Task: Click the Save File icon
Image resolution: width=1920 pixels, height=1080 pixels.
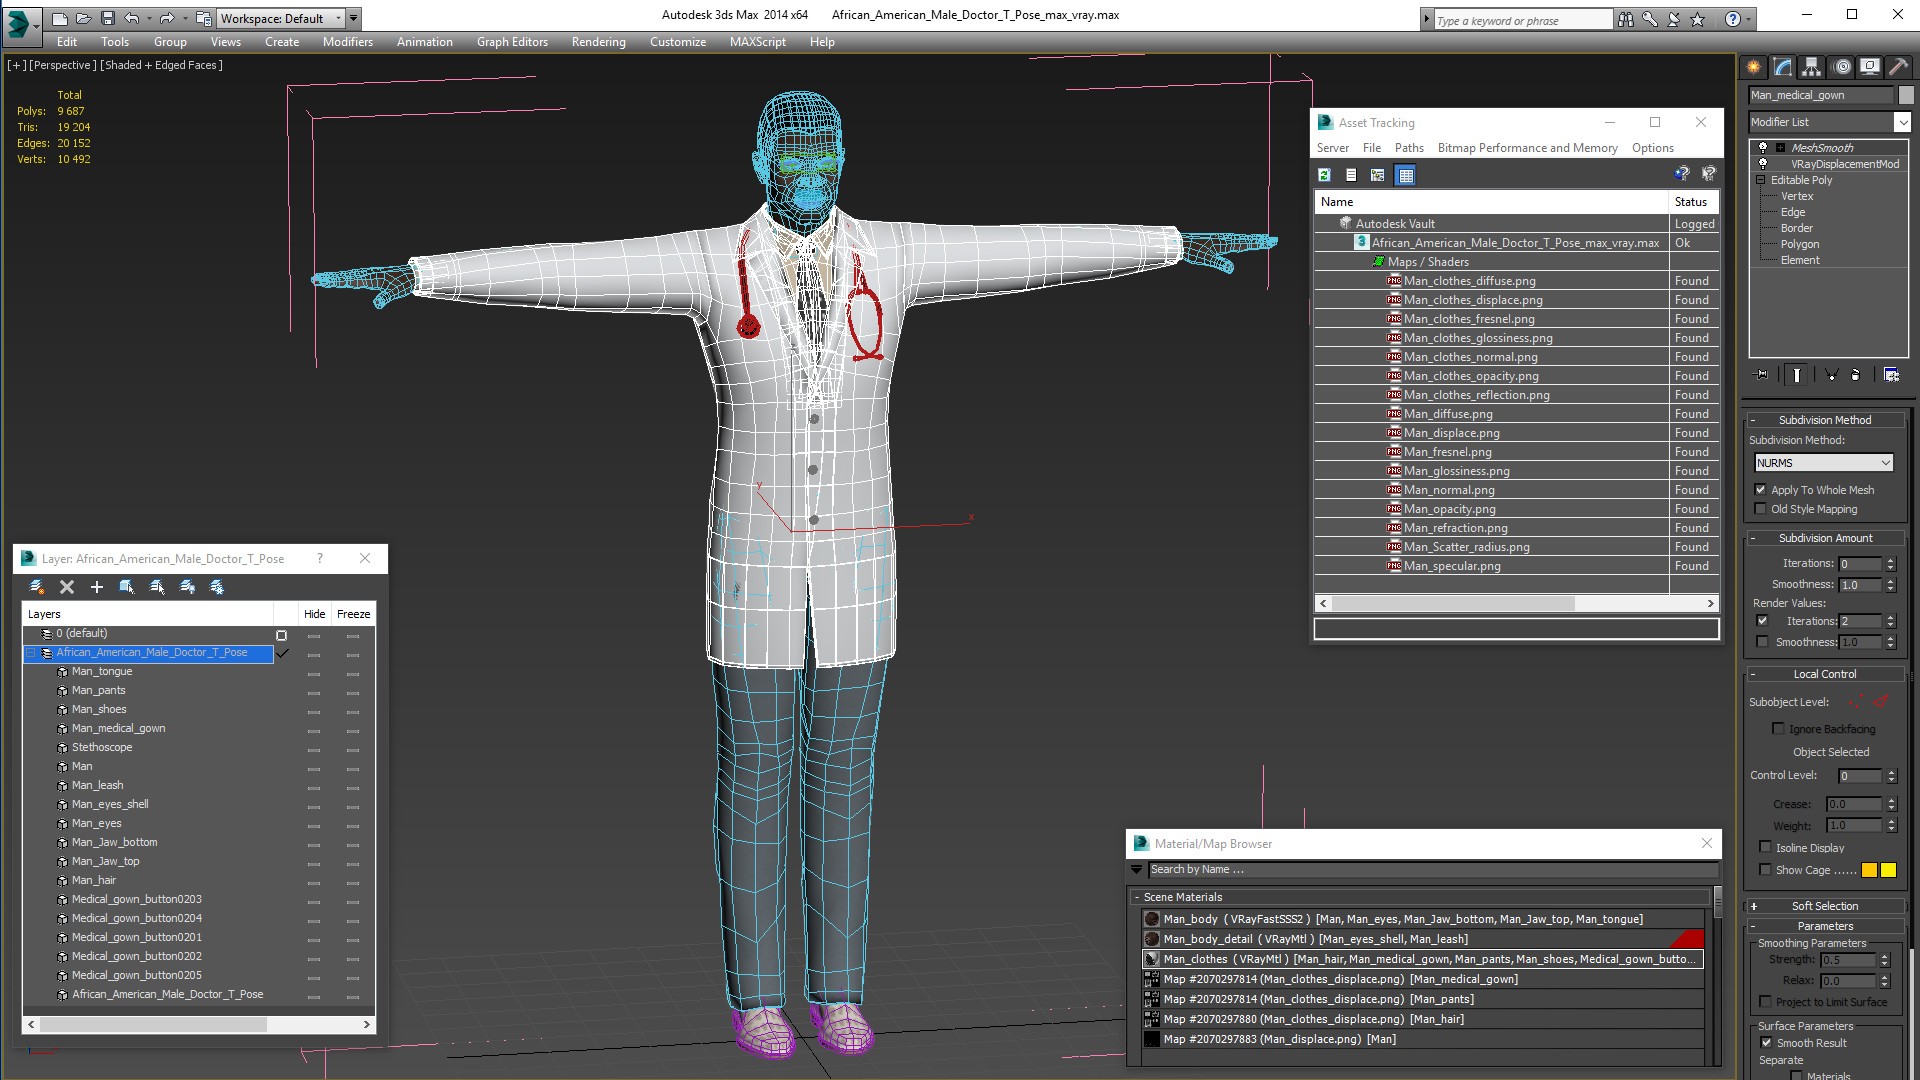Action: click(x=107, y=18)
